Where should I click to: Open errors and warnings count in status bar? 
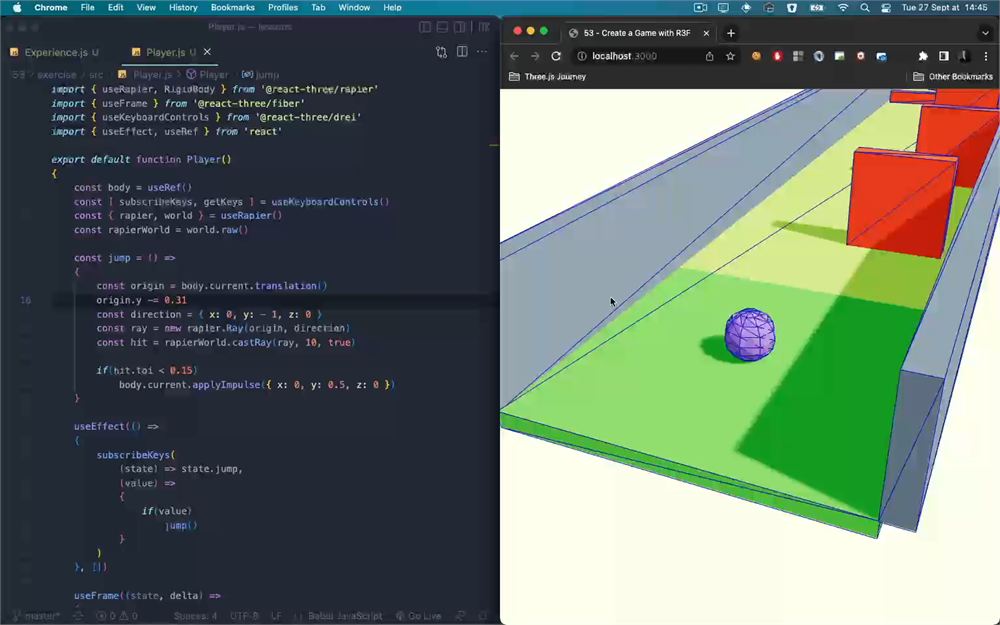pos(117,616)
